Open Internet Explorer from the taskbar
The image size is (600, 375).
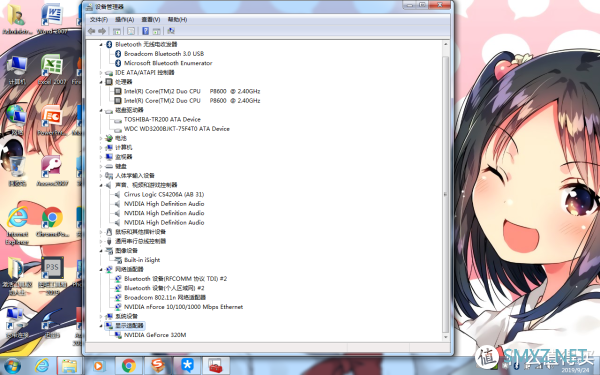[x=42, y=366]
